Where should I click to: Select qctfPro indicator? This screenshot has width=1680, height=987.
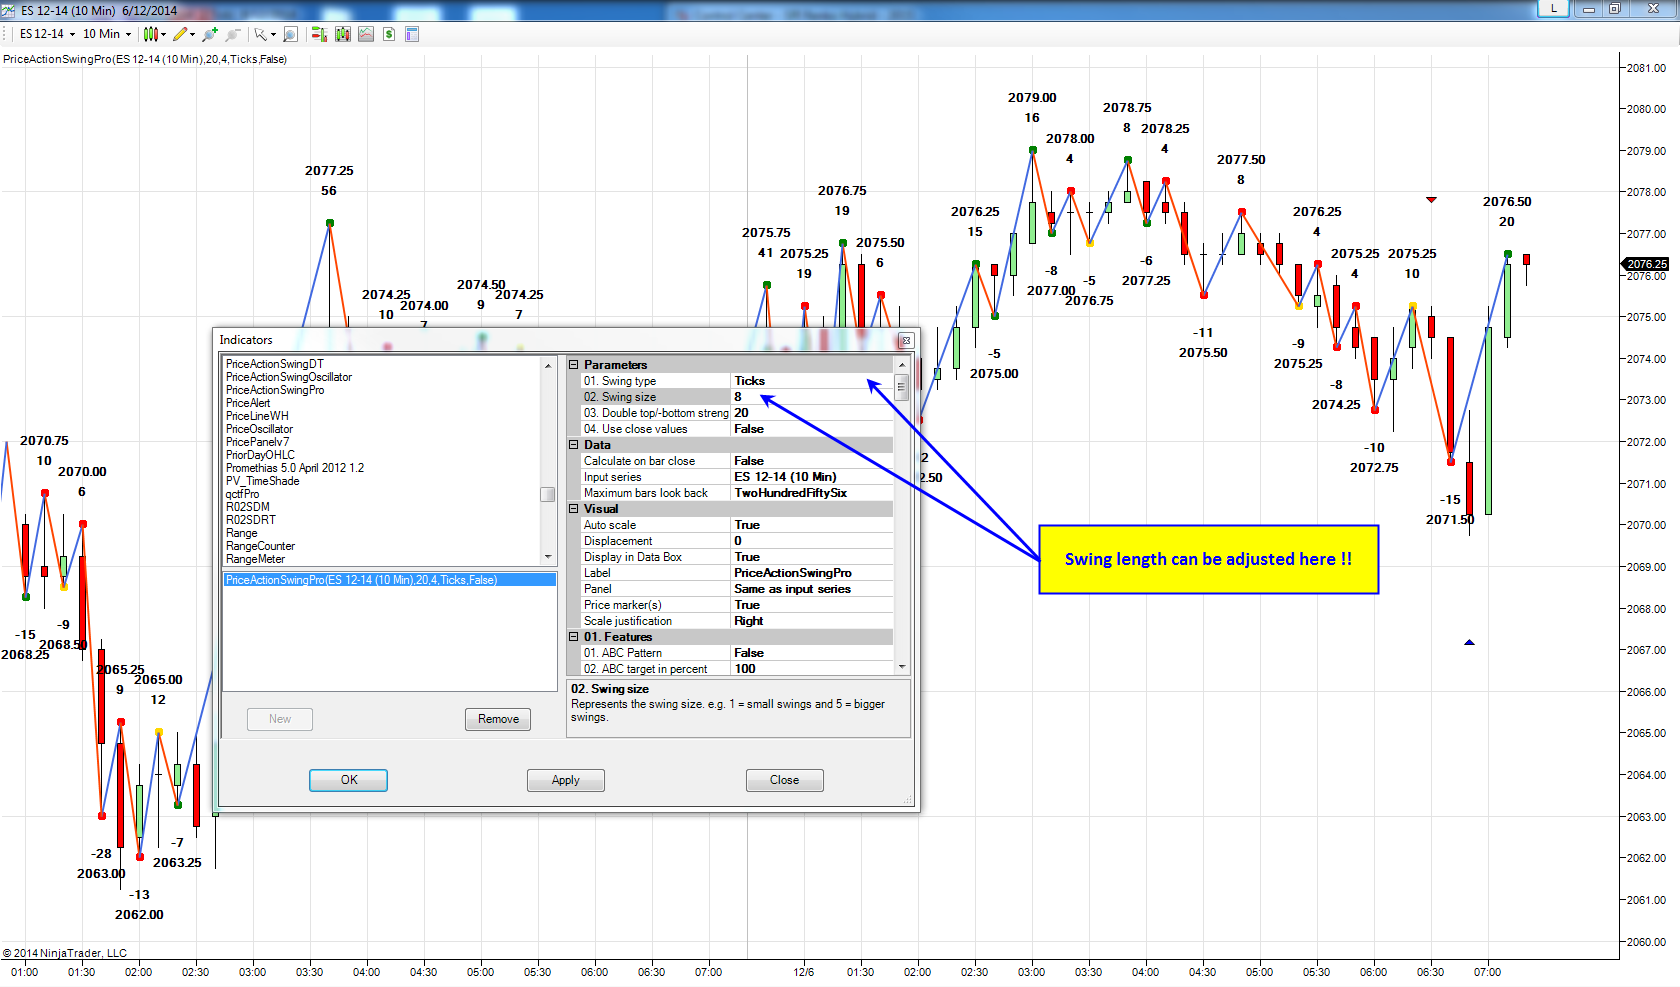242,494
